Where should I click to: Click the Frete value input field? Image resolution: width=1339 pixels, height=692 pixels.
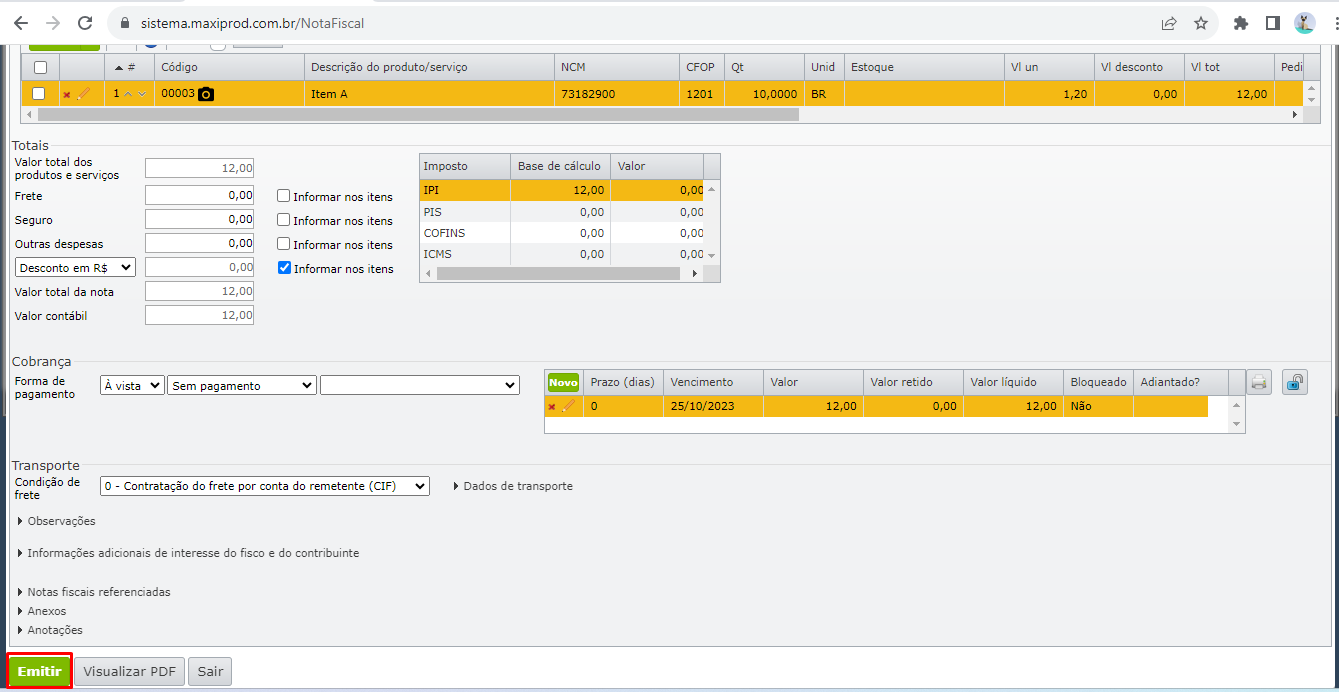pos(199,196)
